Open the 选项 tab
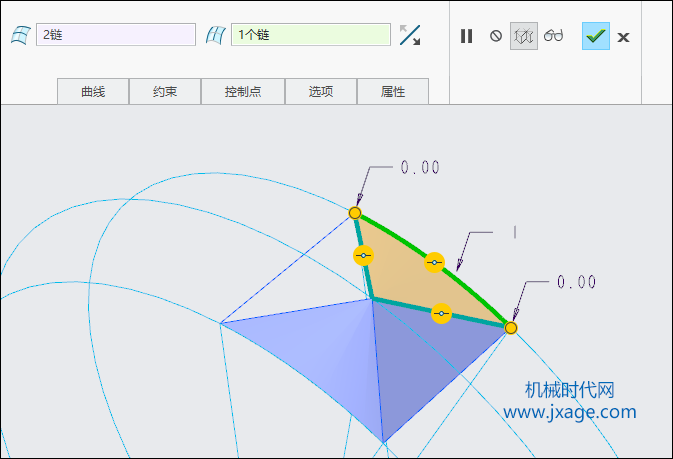 coord(321,91)
